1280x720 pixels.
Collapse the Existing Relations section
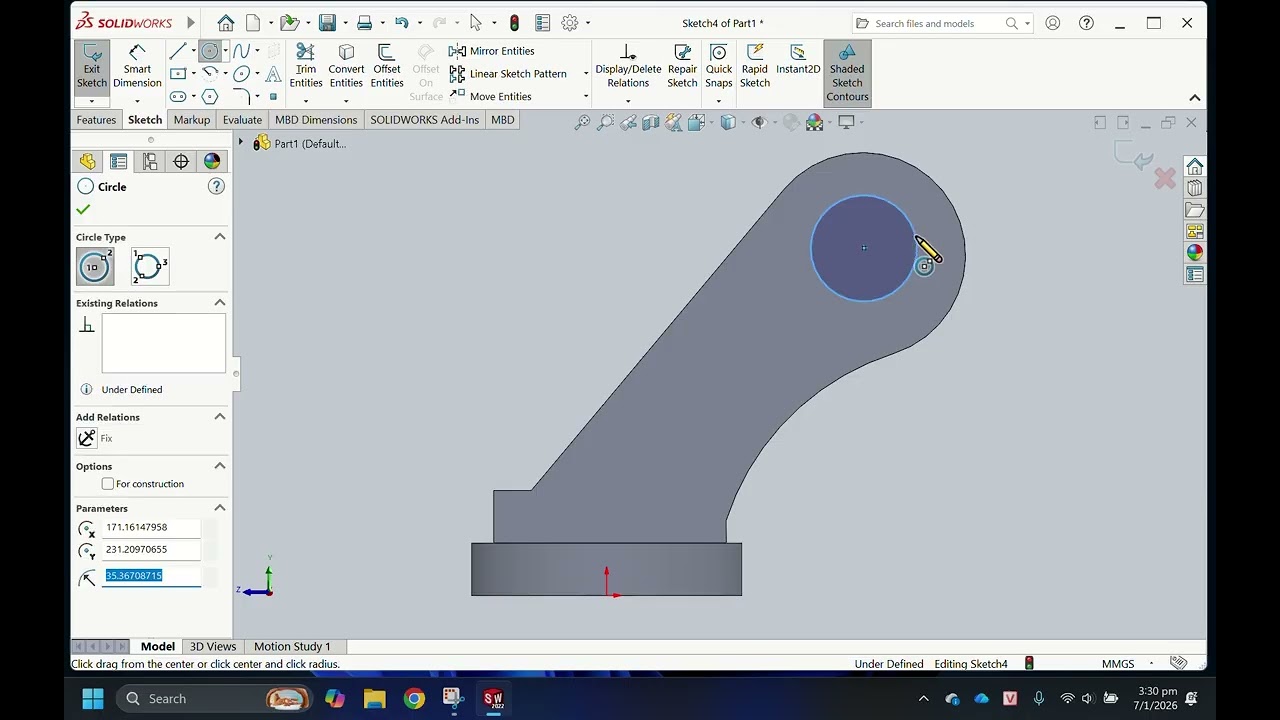[220, 303]
